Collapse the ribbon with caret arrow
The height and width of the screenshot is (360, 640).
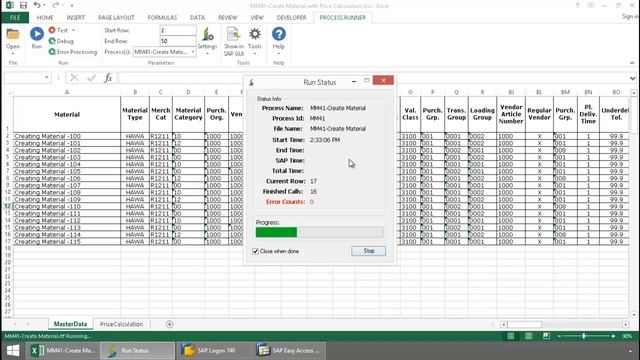pos(632,63)
